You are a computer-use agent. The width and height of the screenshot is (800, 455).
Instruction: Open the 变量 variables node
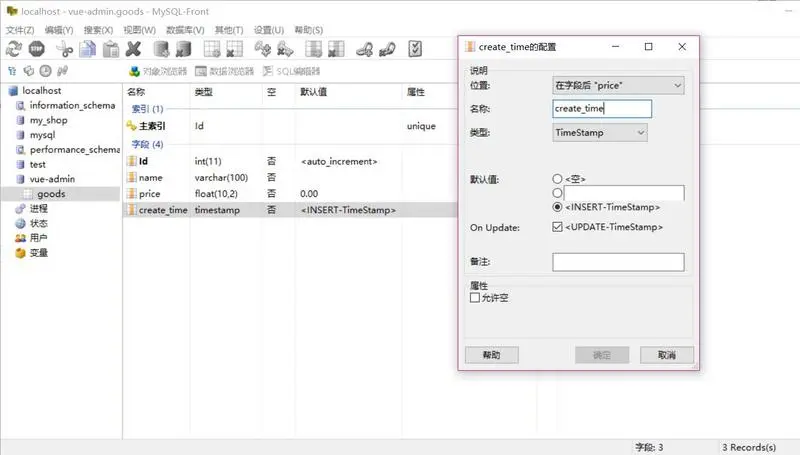coord(38,252)
